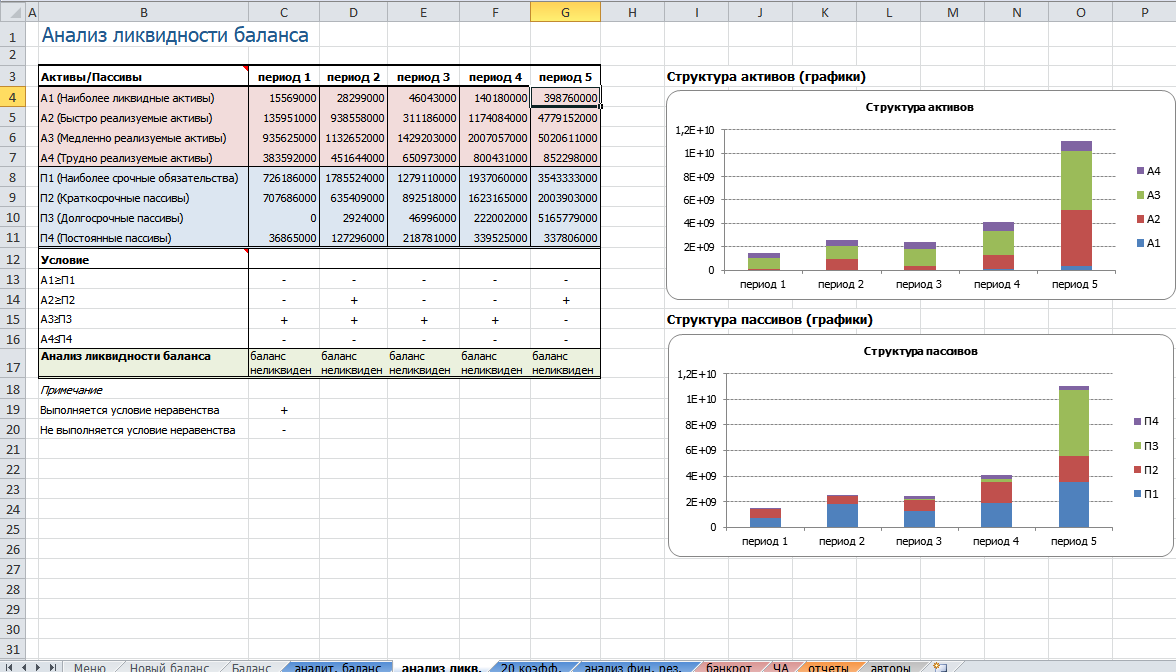The width and height of the screenshot is (1176, 672).
Task: Click the 'период 5' table header
Action: tap(565, 76)
